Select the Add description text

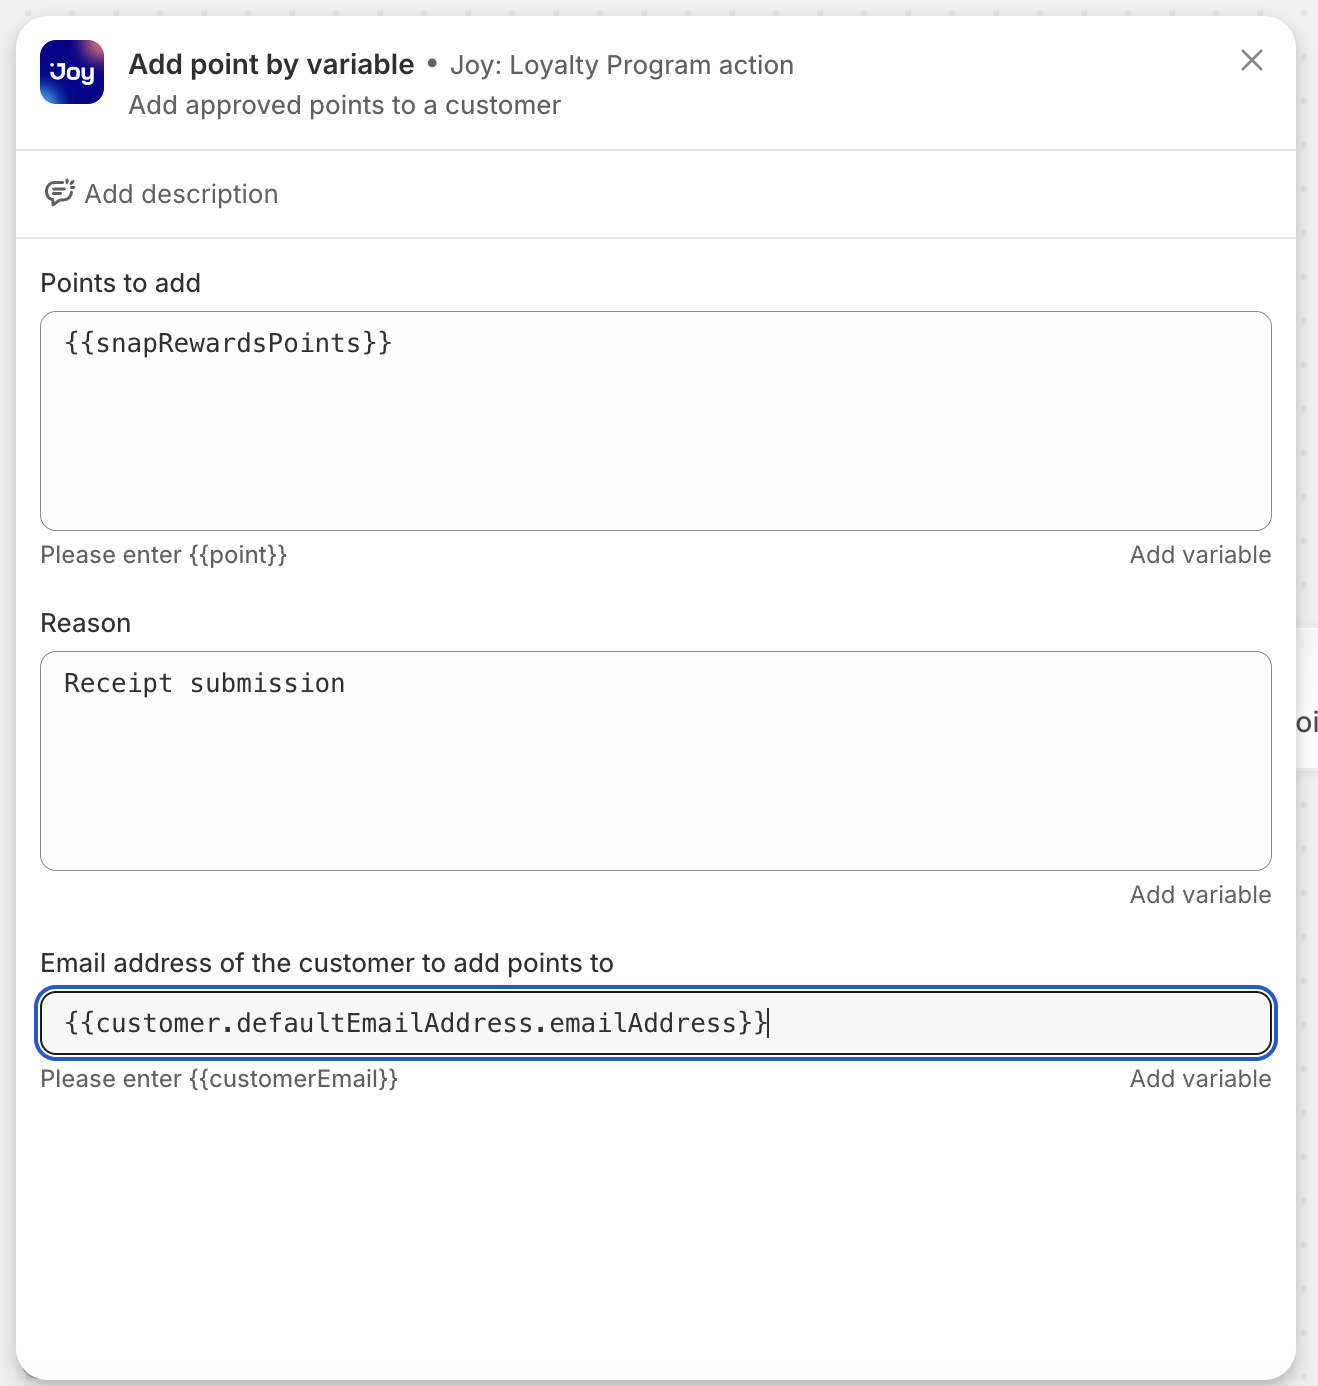pyautogui.click(x=181, y=194)
